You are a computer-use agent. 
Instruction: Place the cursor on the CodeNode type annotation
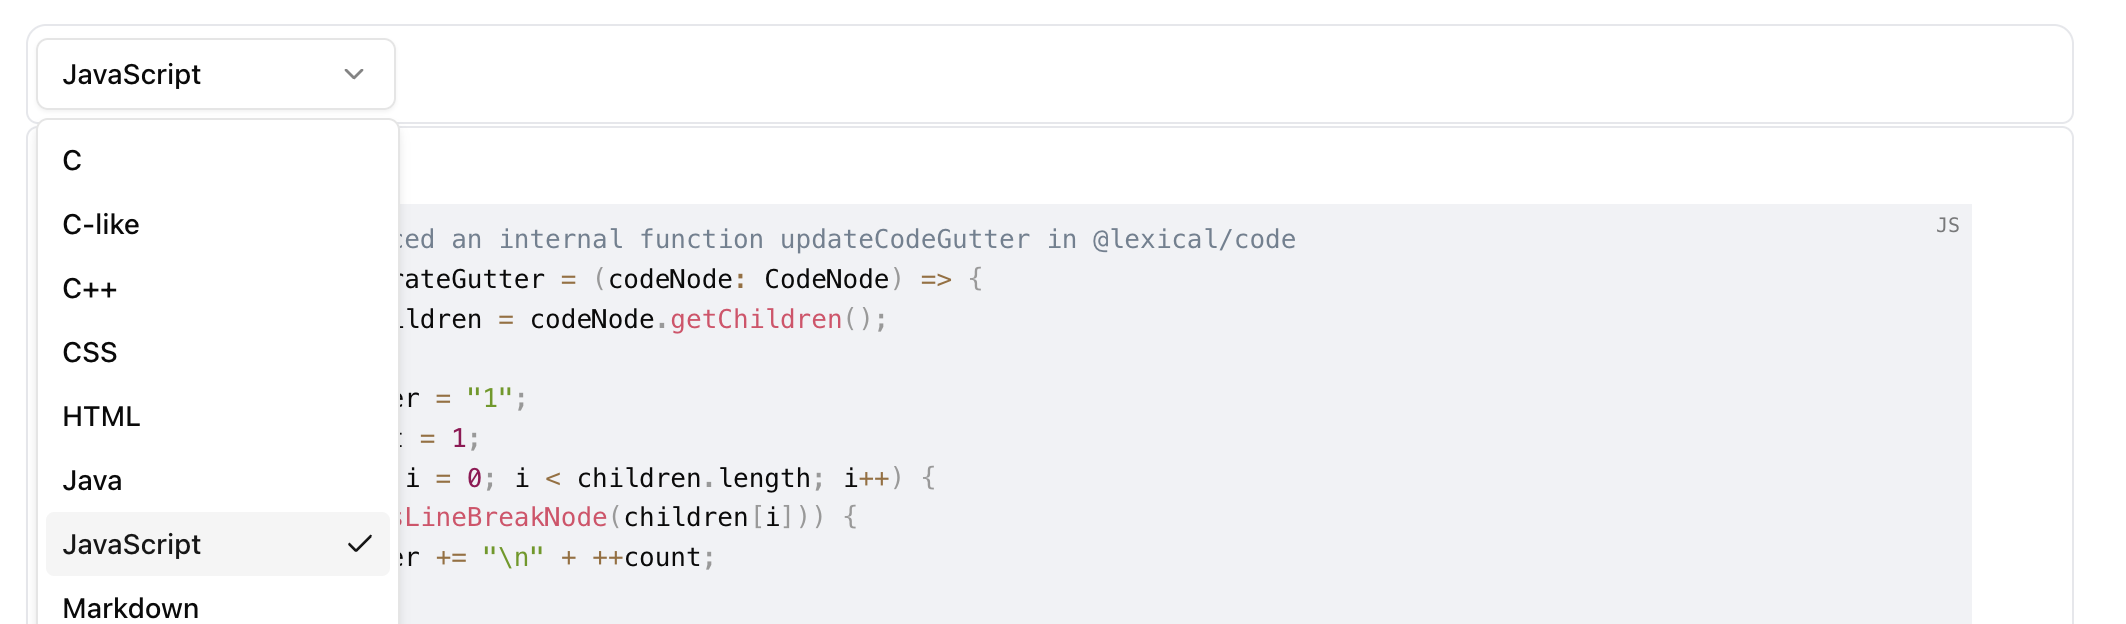coord(826,279)
